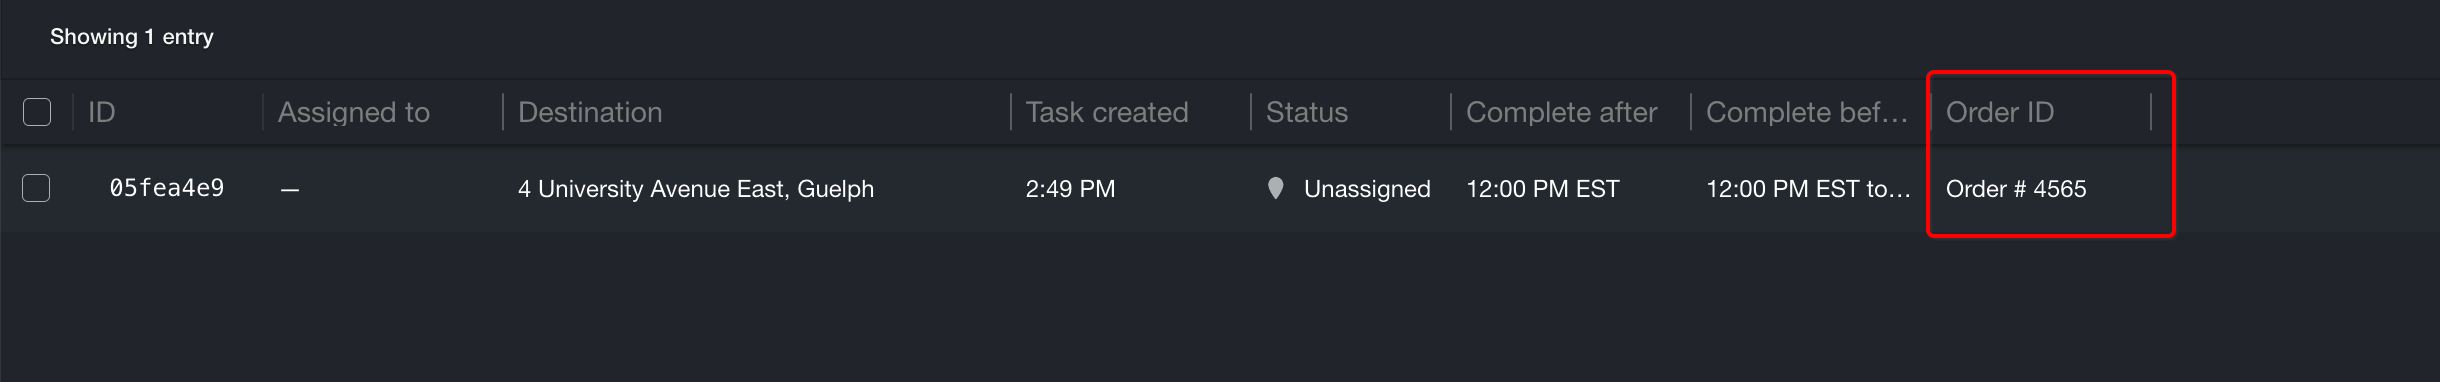Select the Order # 4565 cell

pos(2016,189)
